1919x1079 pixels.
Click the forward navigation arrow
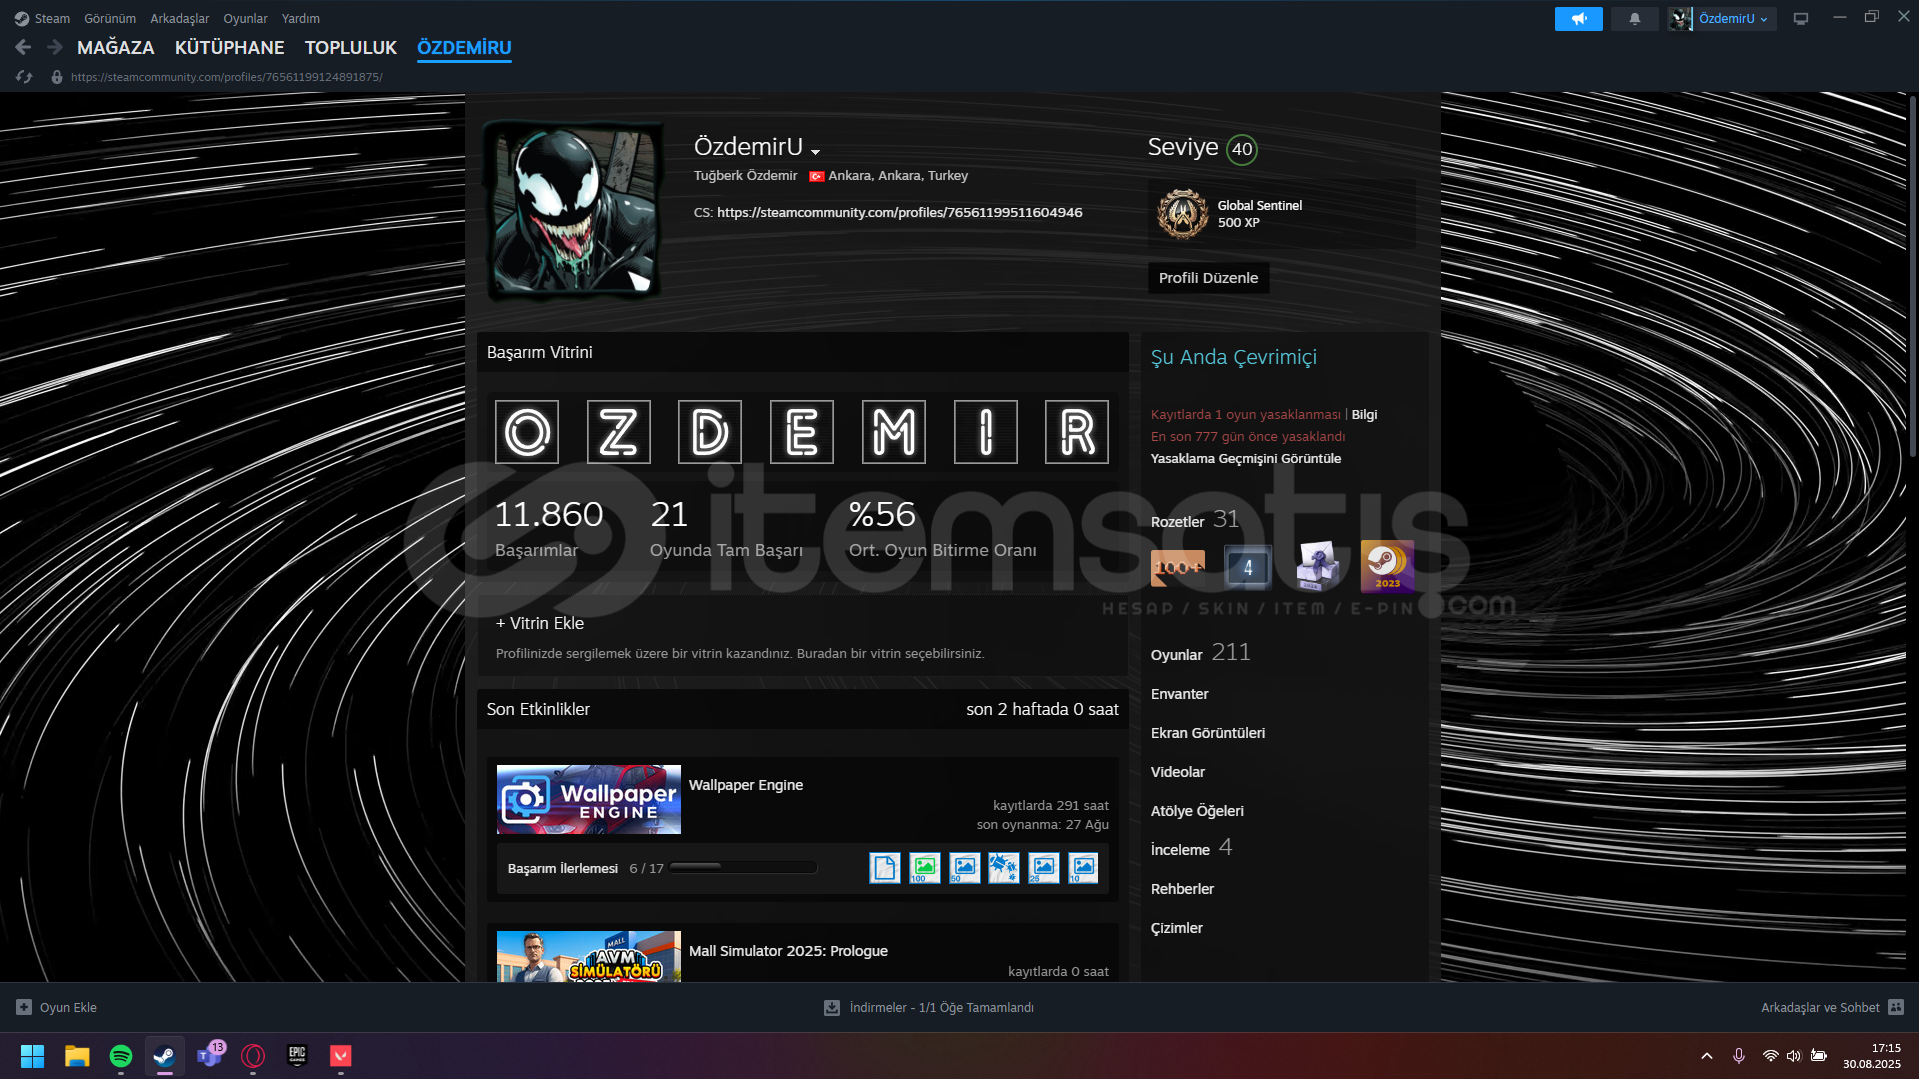click(55, 47)
